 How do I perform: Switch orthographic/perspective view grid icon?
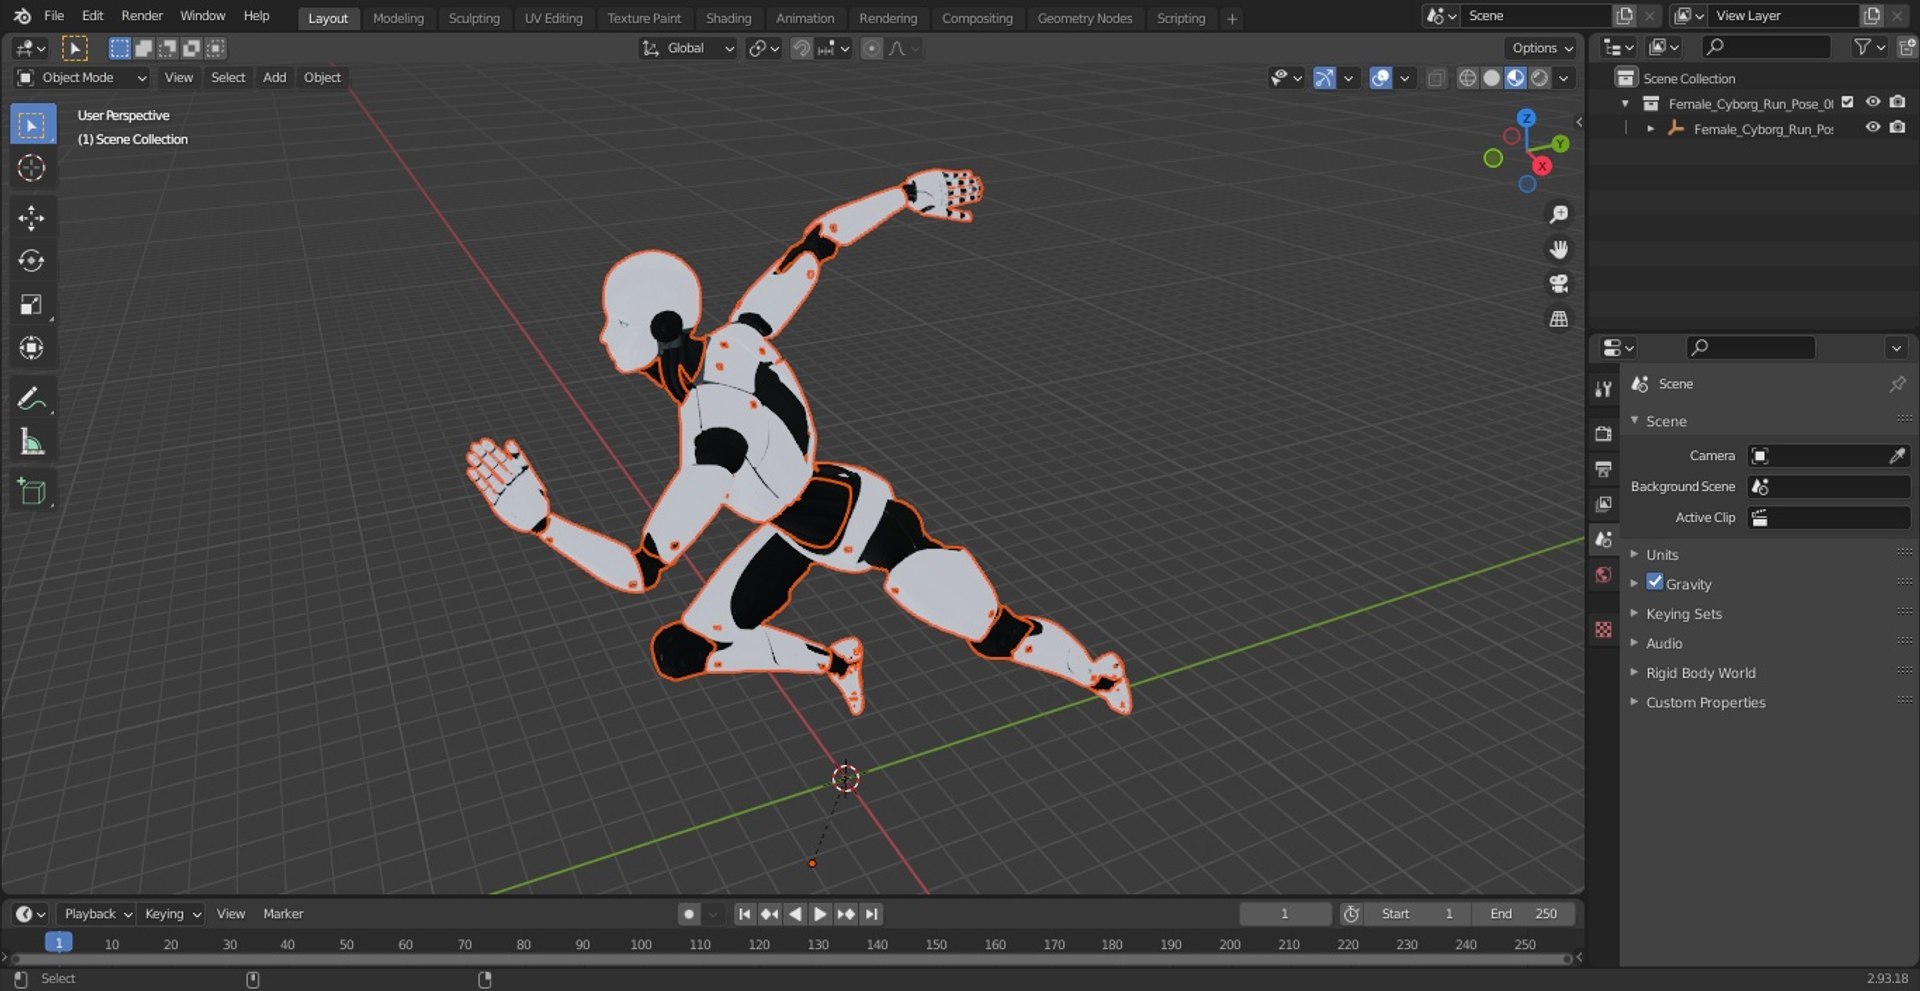[x=1558, y=319]
